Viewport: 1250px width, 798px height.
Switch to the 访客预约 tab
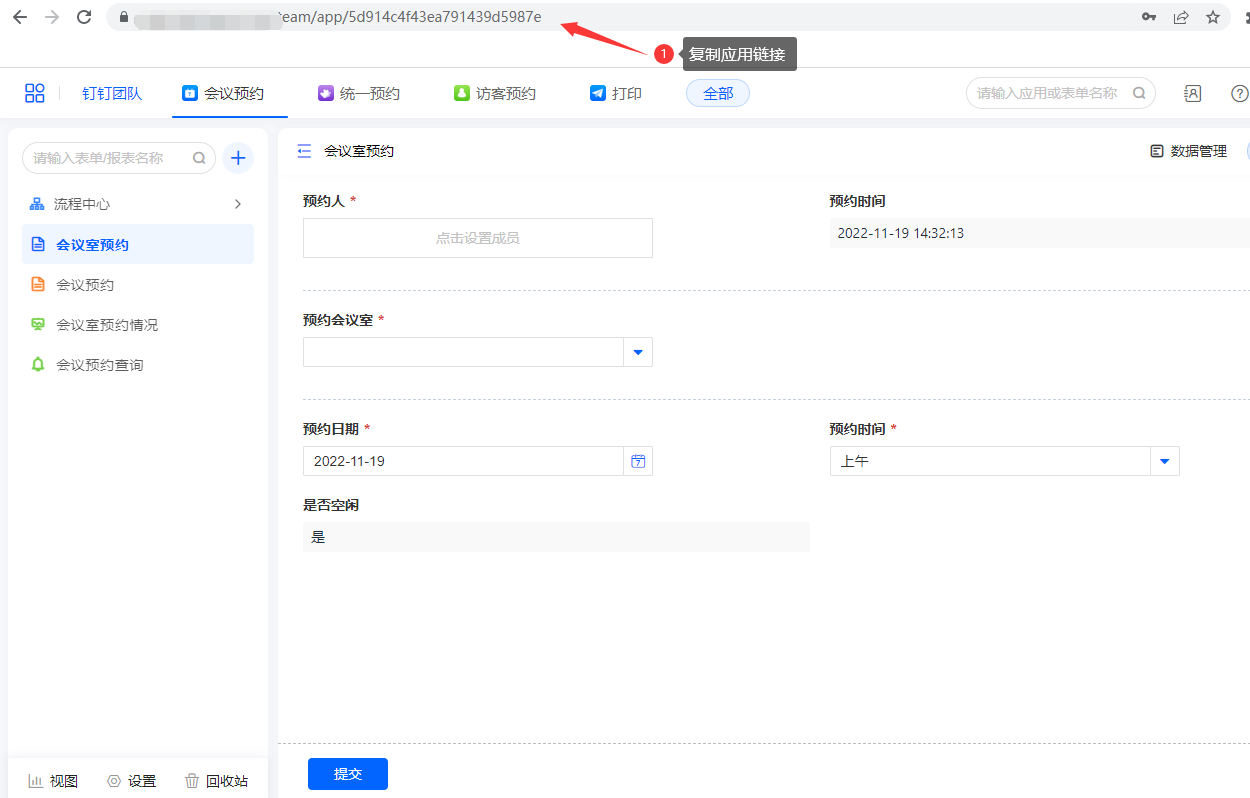tap(495, 93)
